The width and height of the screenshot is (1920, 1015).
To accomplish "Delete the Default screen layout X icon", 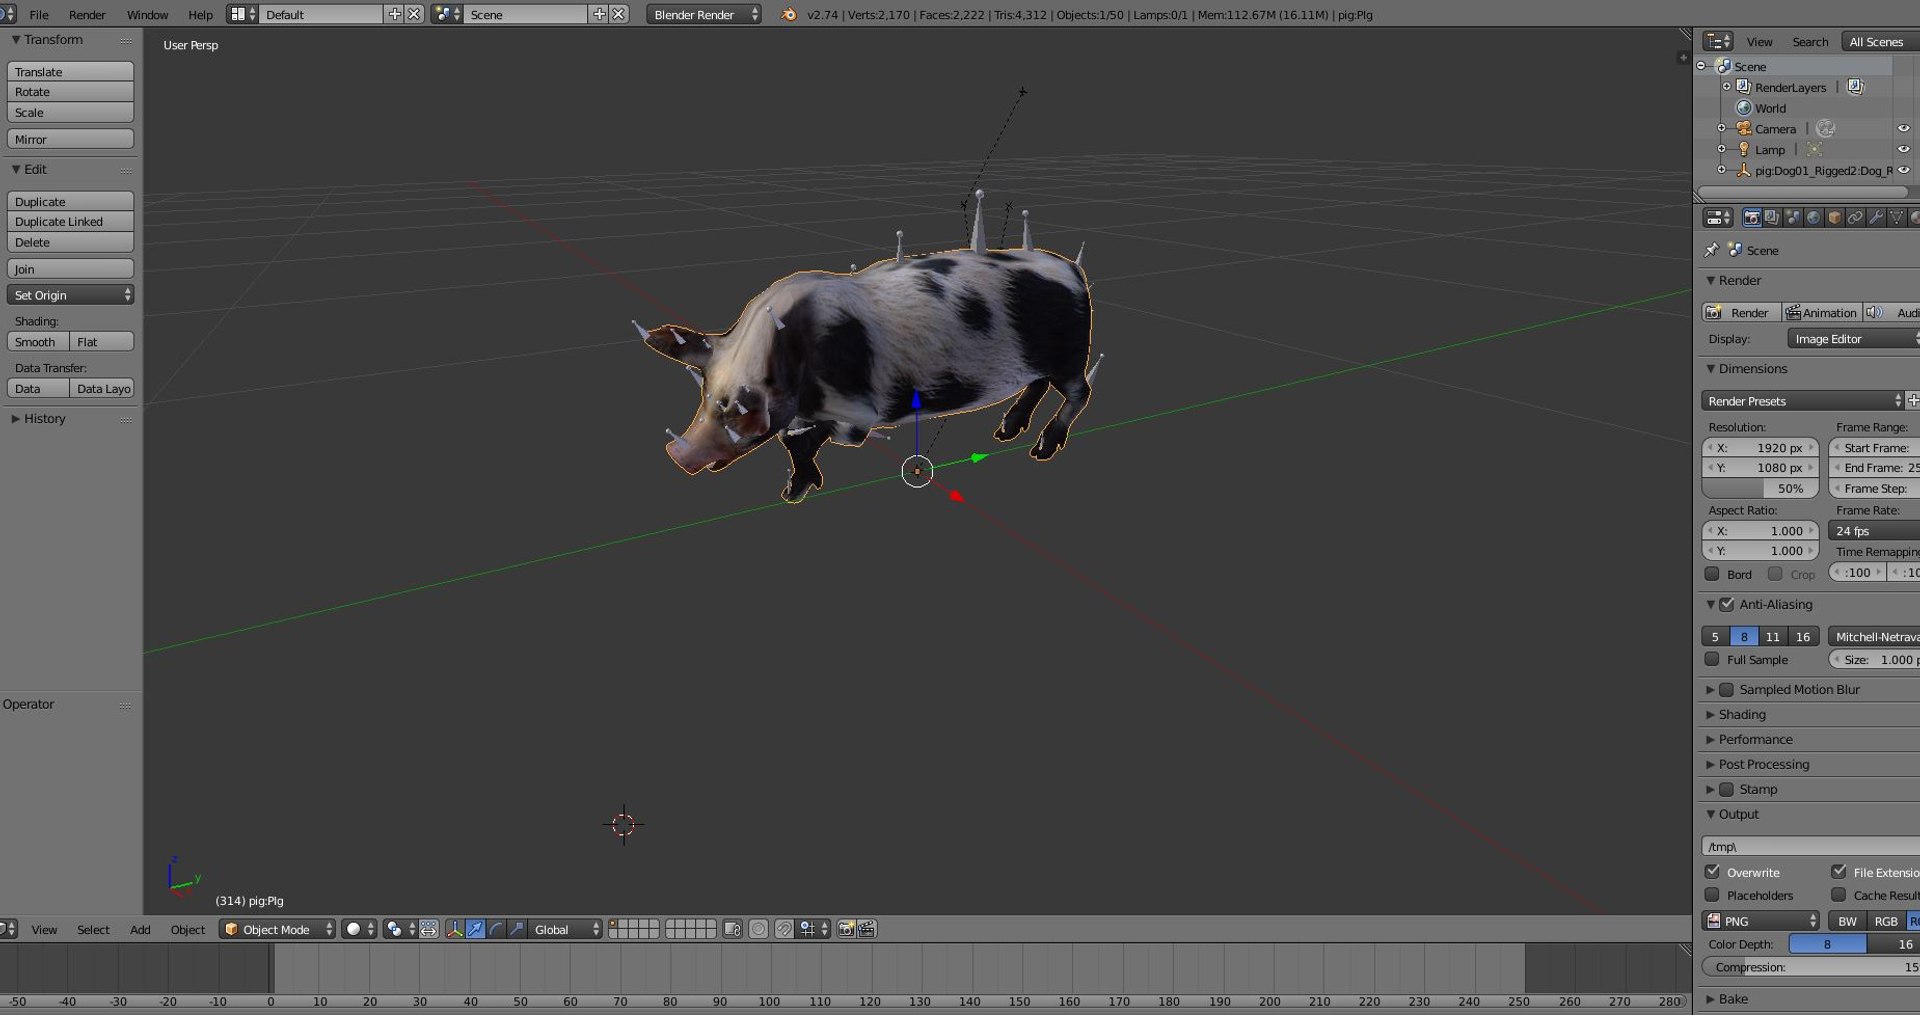I will pyautogui.click(x=413, y=14).
